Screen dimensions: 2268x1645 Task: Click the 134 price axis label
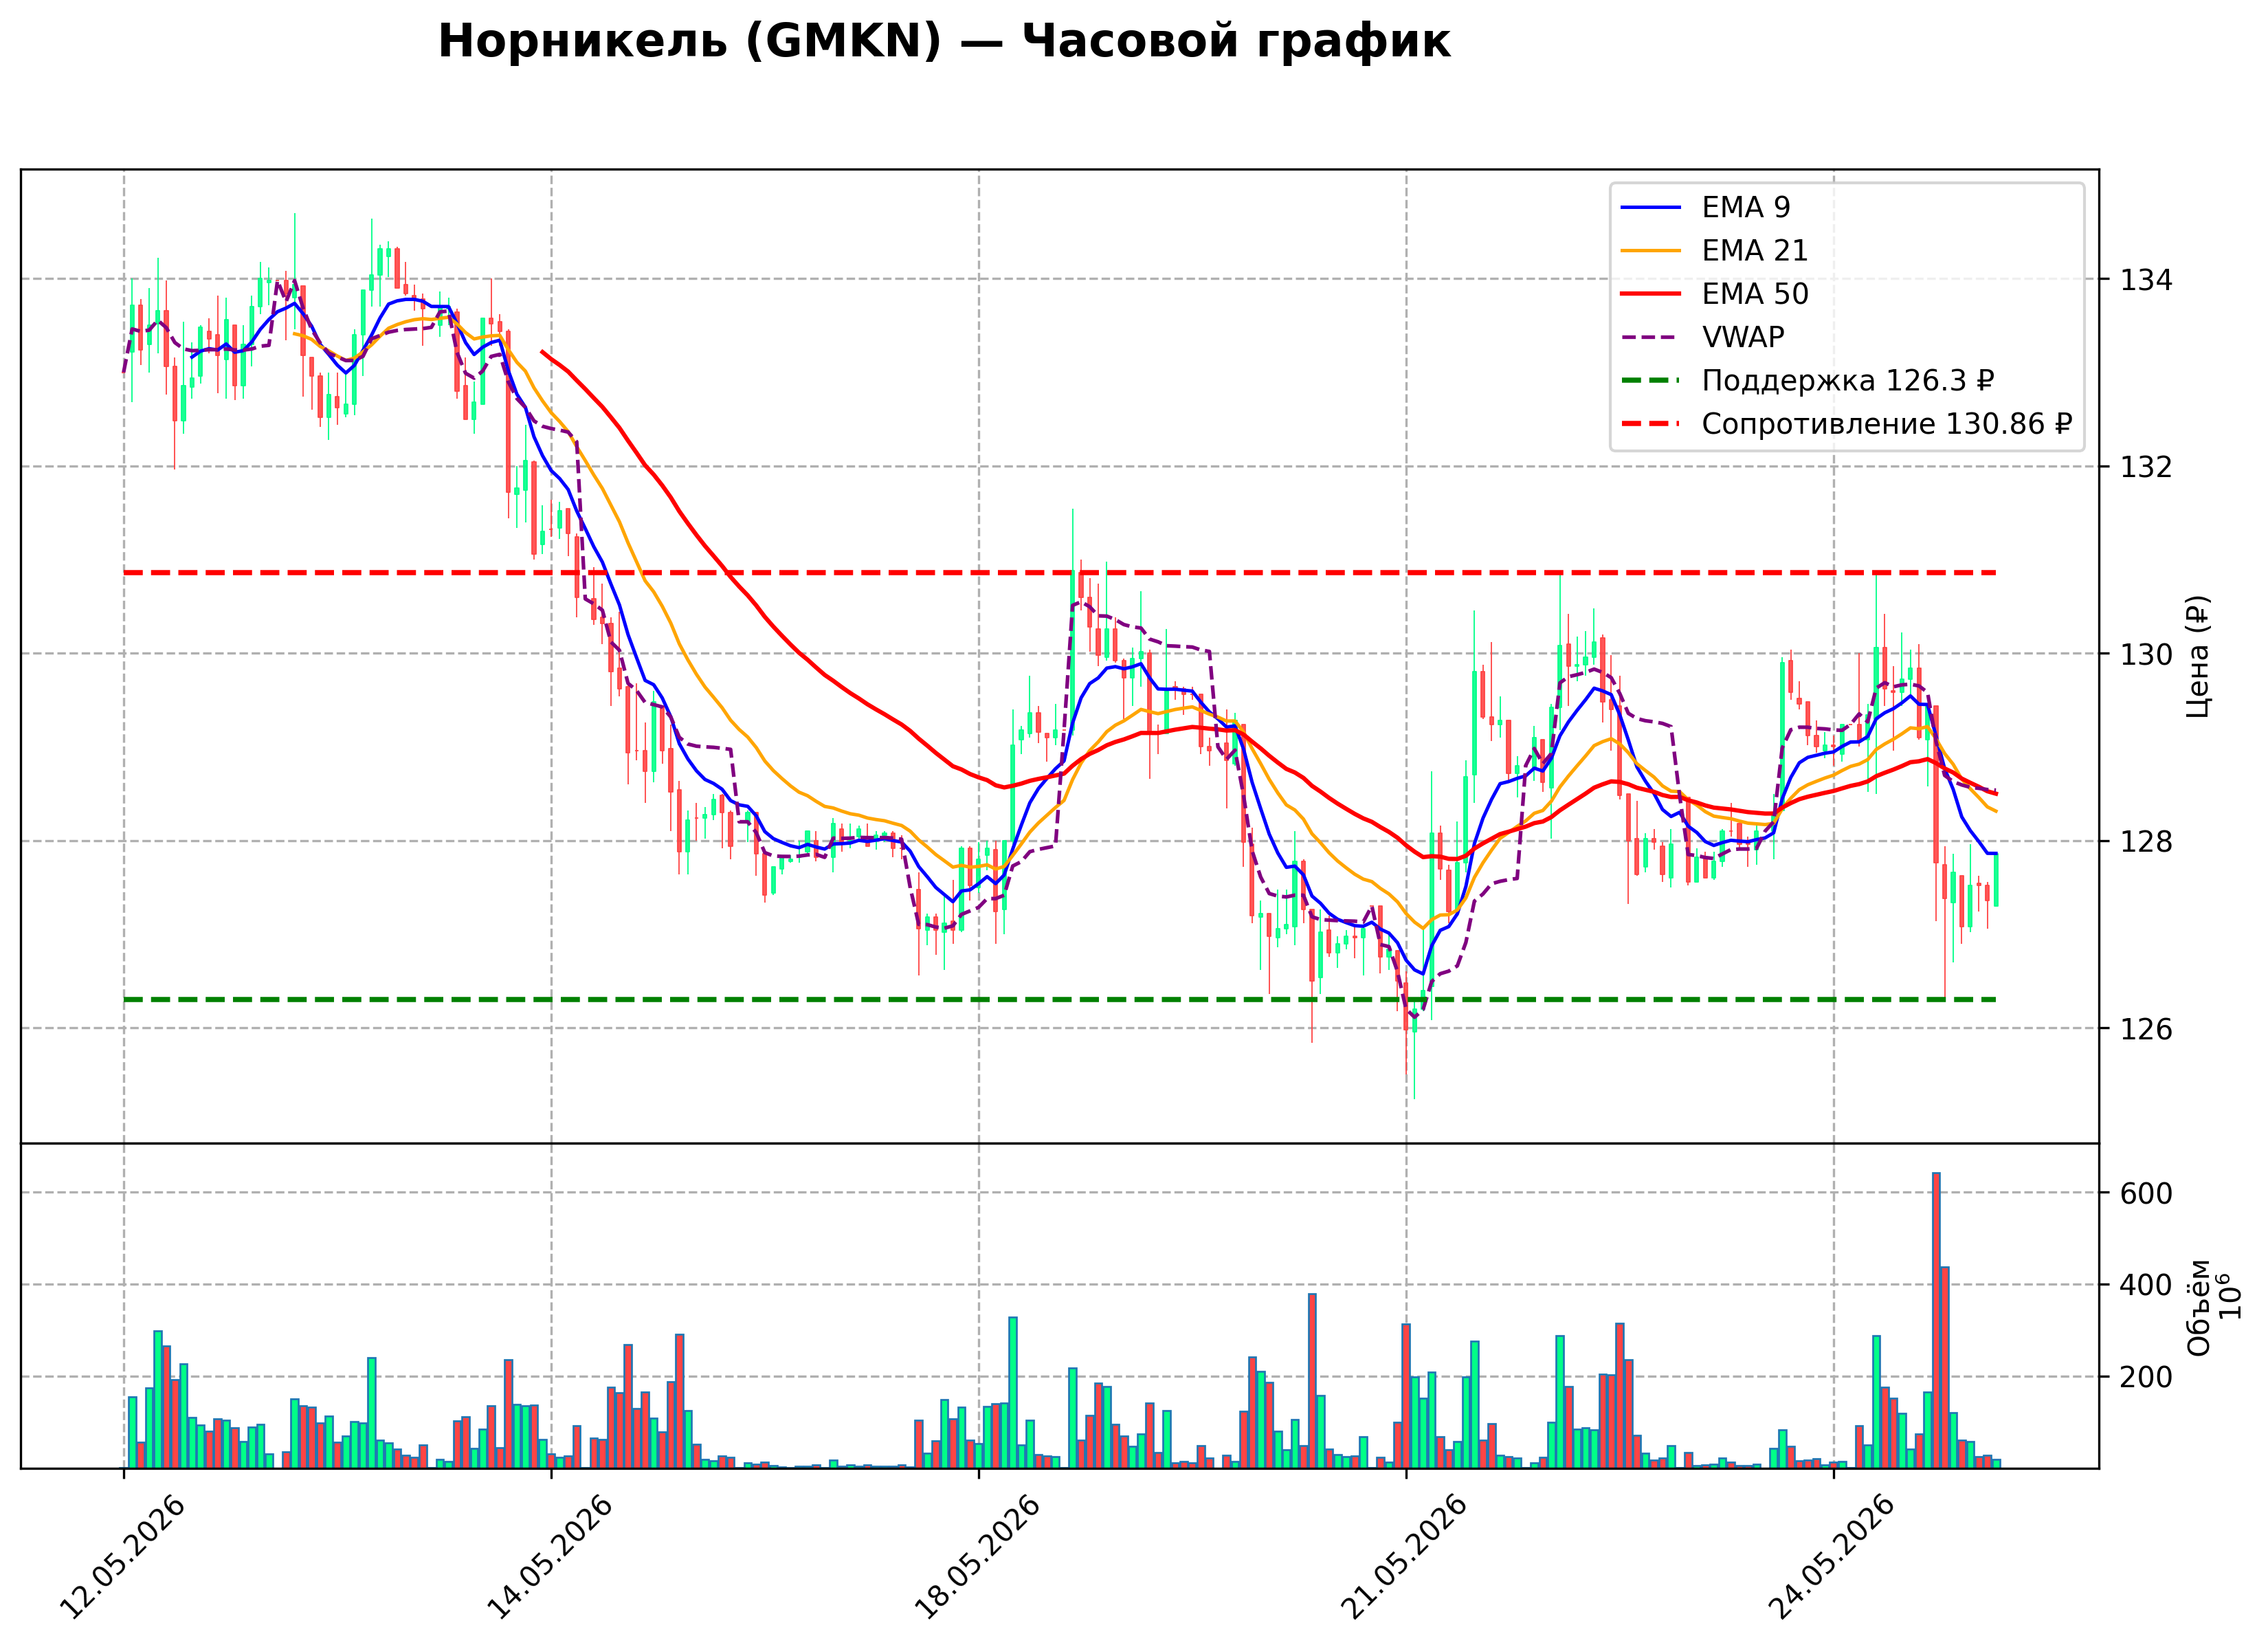(2147, 280)
